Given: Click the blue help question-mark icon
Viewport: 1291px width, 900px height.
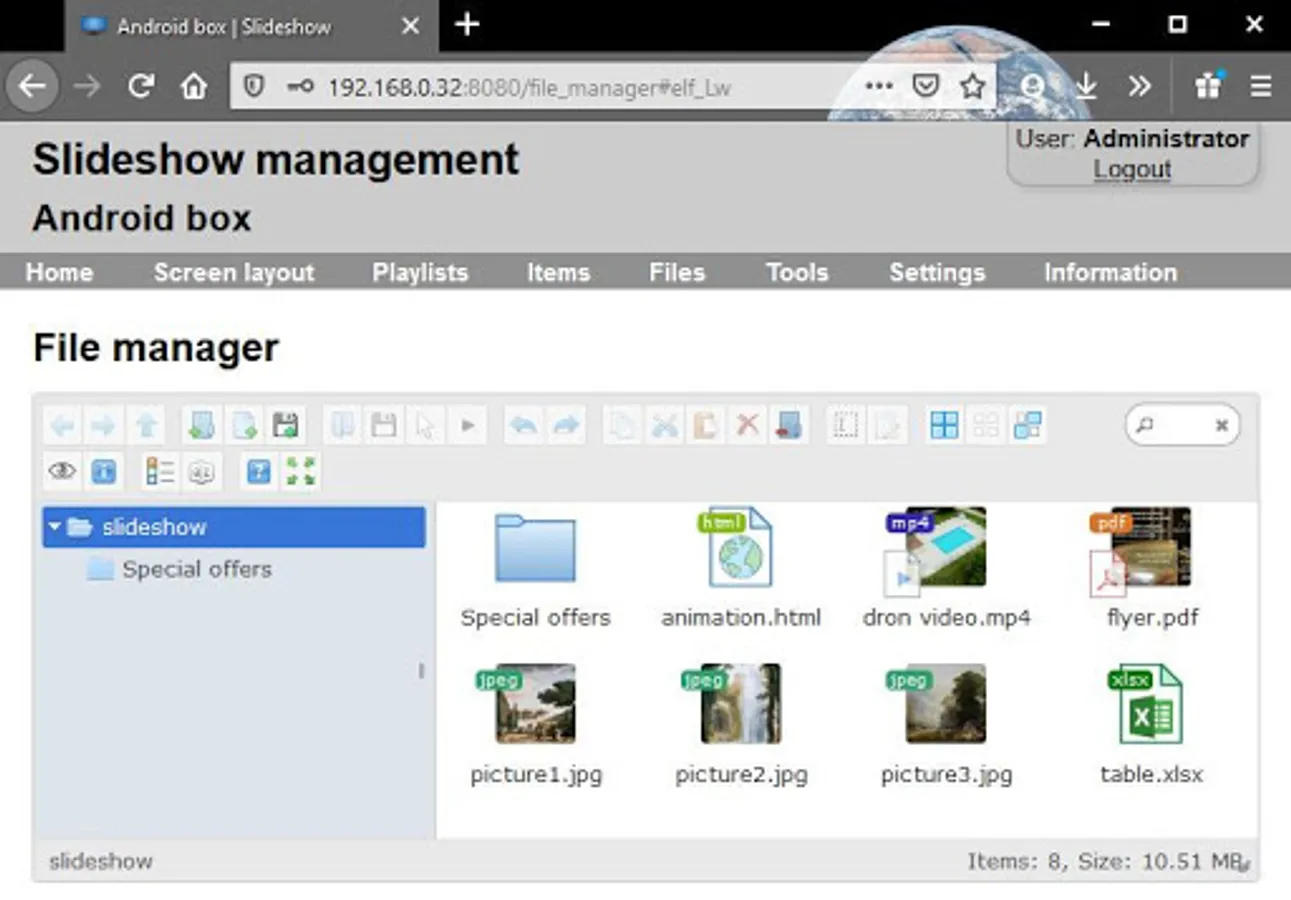Looking at the screenshot, I should pos(259,471).
